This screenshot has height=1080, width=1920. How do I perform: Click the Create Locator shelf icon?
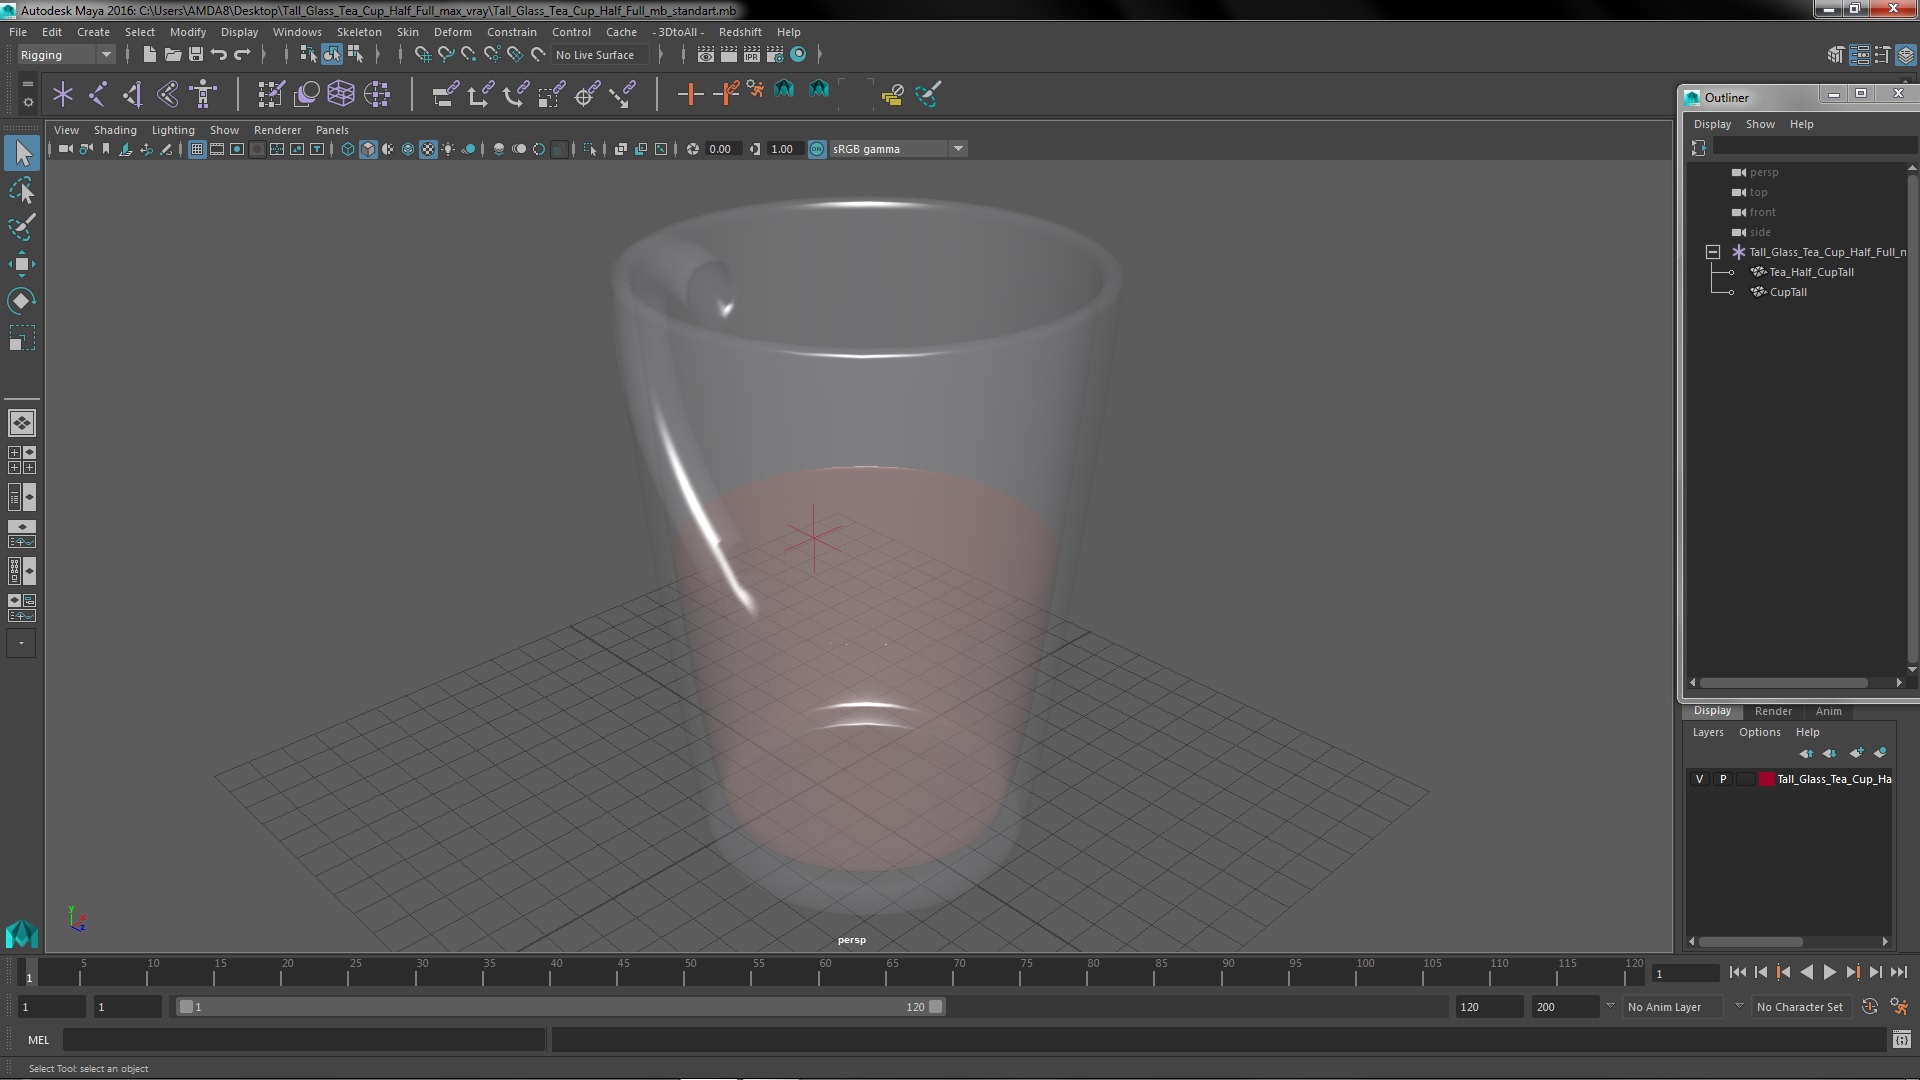(x=63, y=95)
